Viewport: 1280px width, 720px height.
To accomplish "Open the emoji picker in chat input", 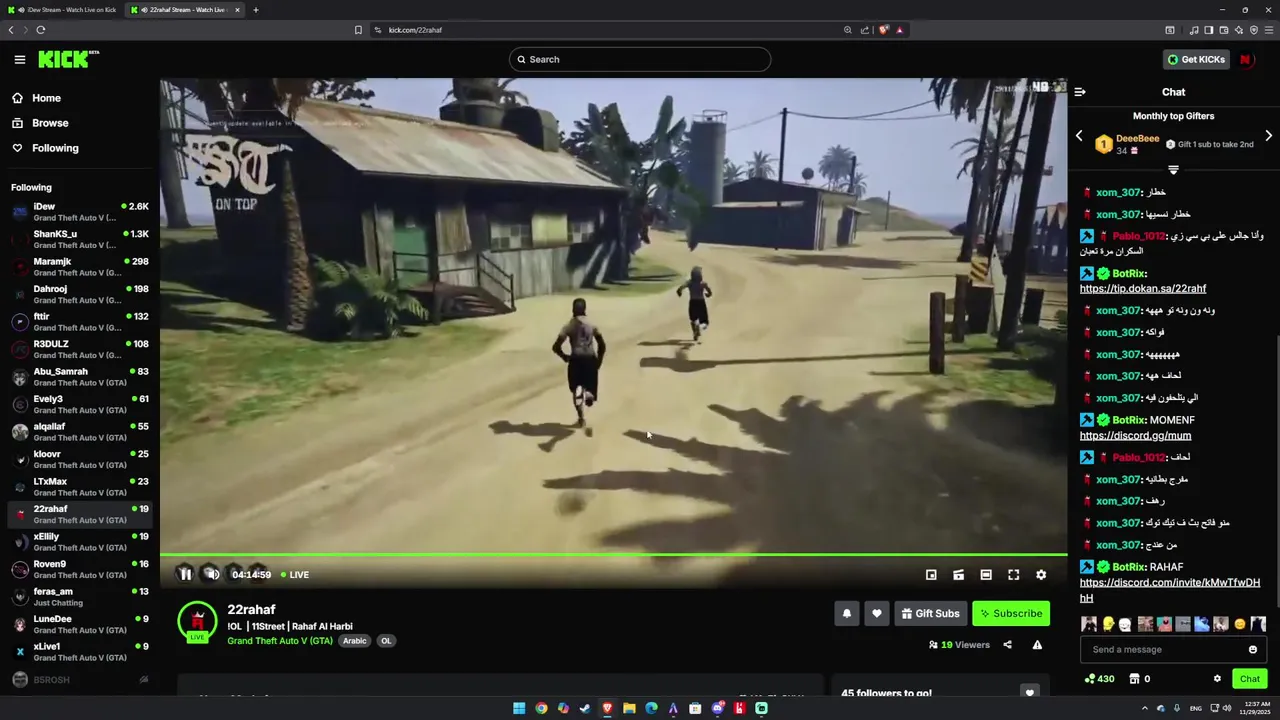I will click(x=1252, y=650).
